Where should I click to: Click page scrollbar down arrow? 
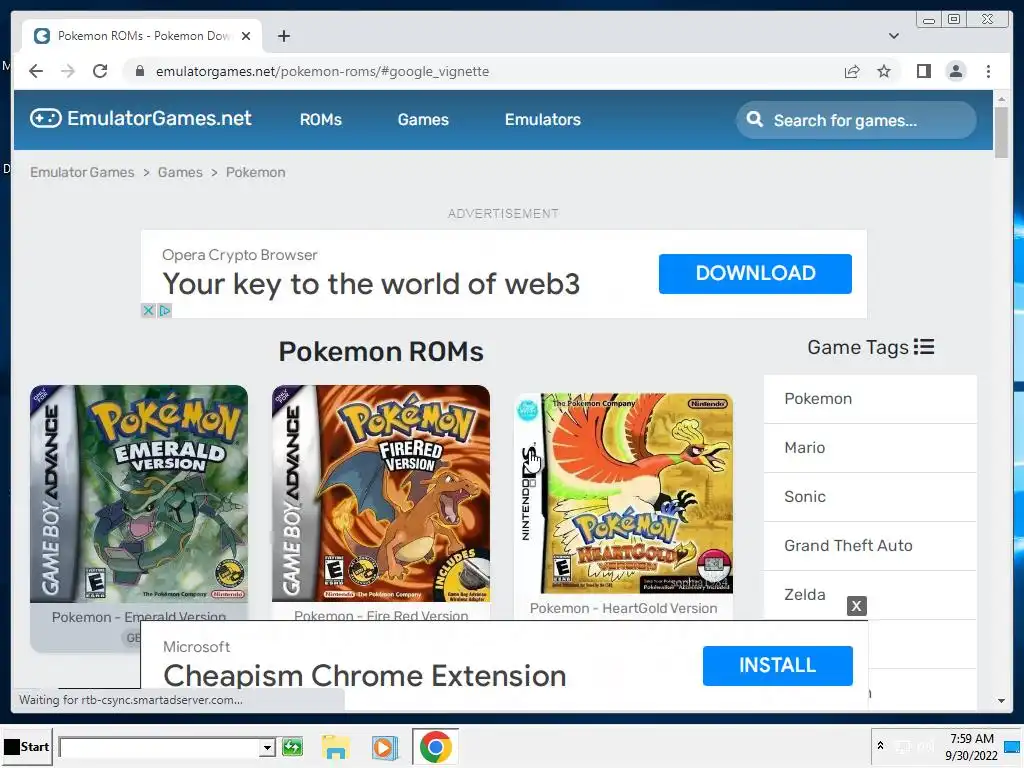(1002, 701)
